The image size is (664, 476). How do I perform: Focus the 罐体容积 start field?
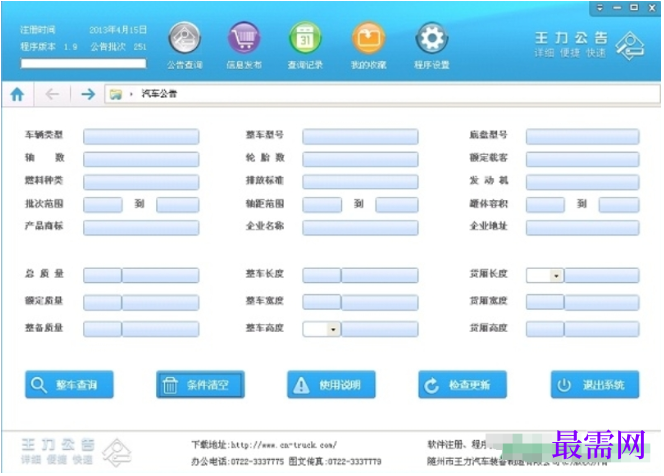click(x=545, y=205)
